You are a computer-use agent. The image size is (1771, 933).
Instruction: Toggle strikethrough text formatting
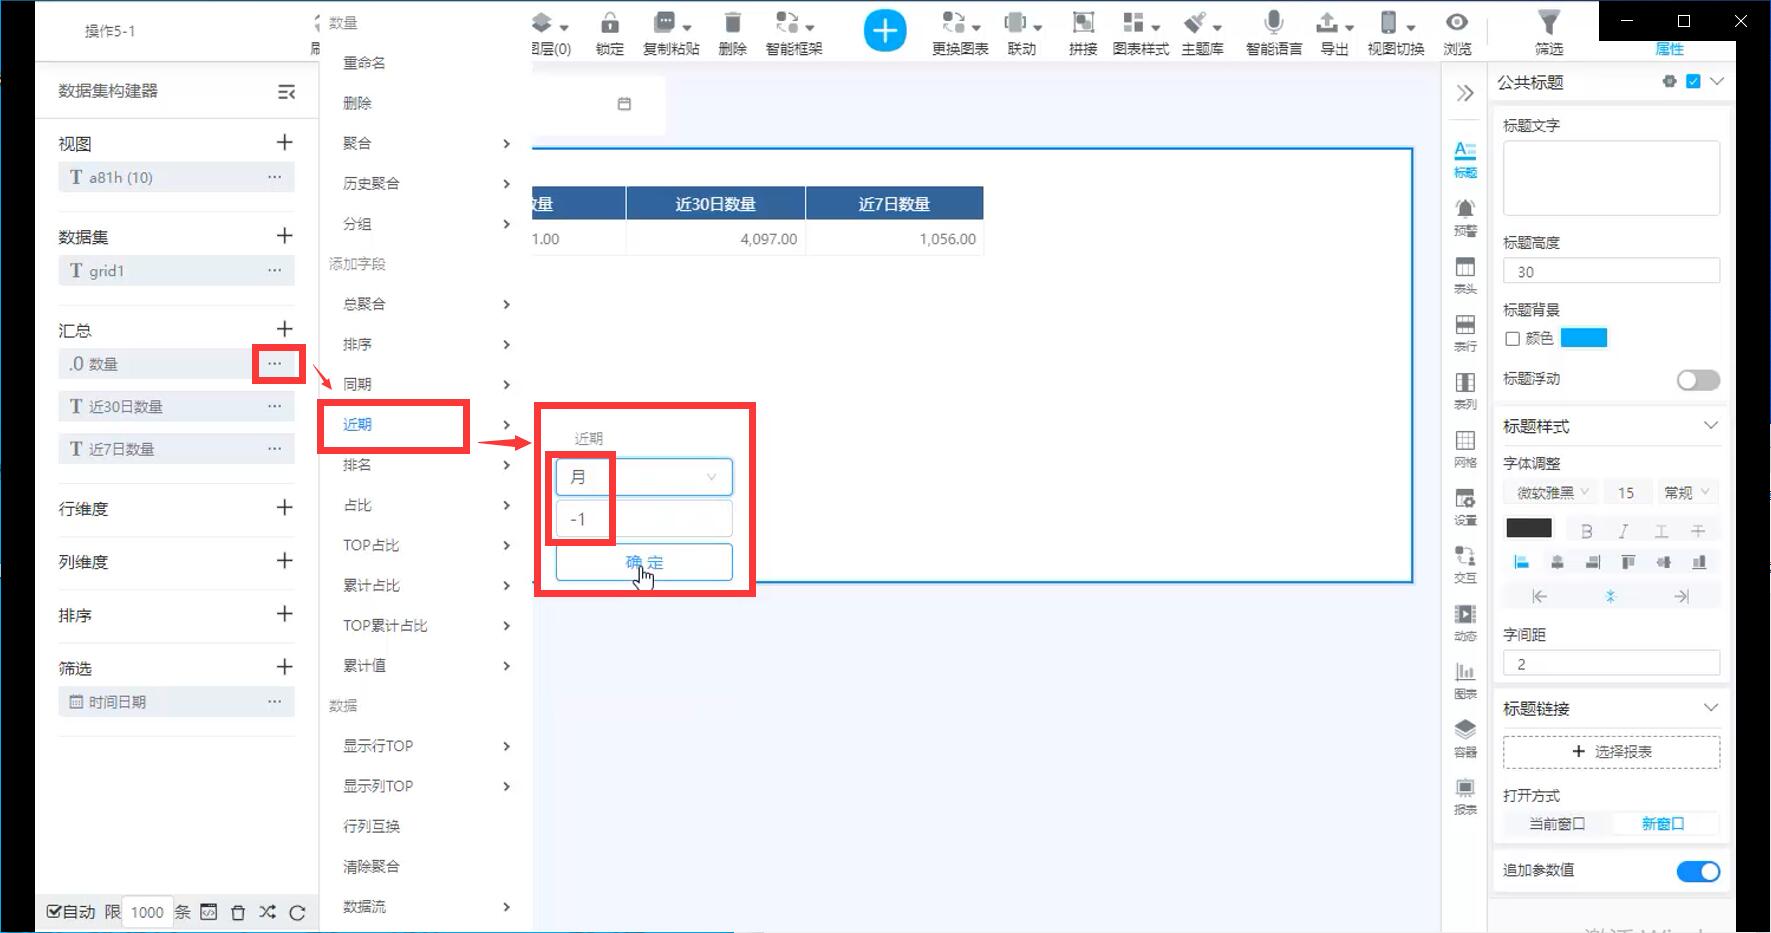pos(1698,531)
